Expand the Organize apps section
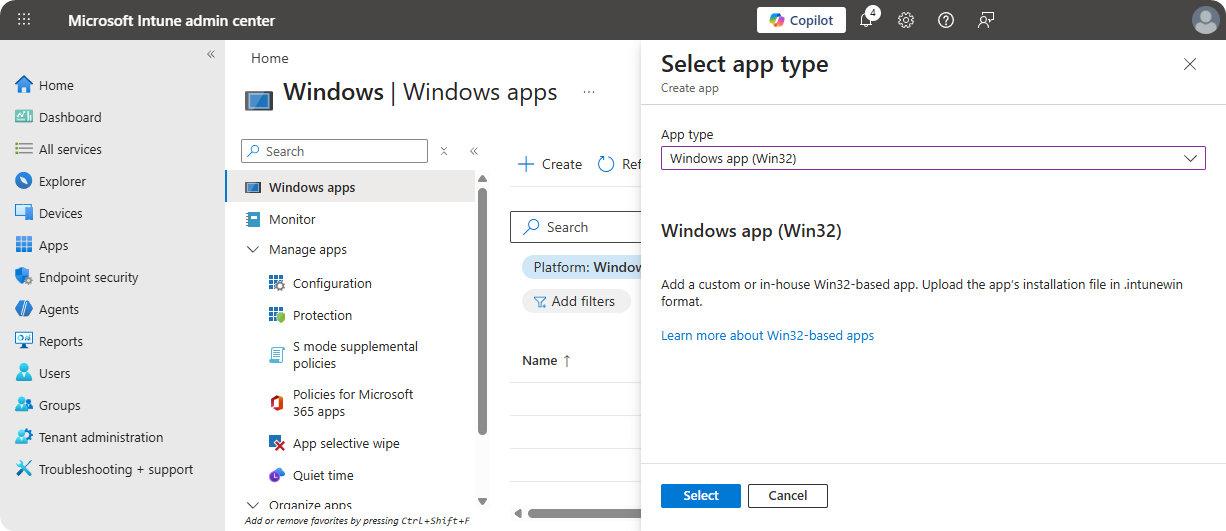This screenshot has width=1226, height=531. pos(253,505)
